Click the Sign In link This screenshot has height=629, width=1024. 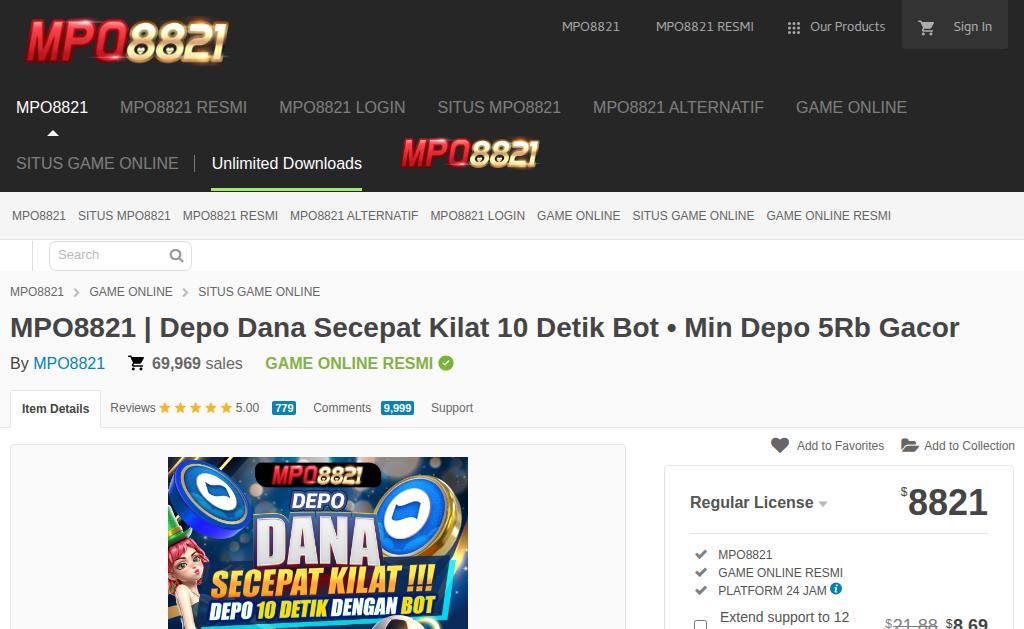pyautogui.click(x=972, y=27)
